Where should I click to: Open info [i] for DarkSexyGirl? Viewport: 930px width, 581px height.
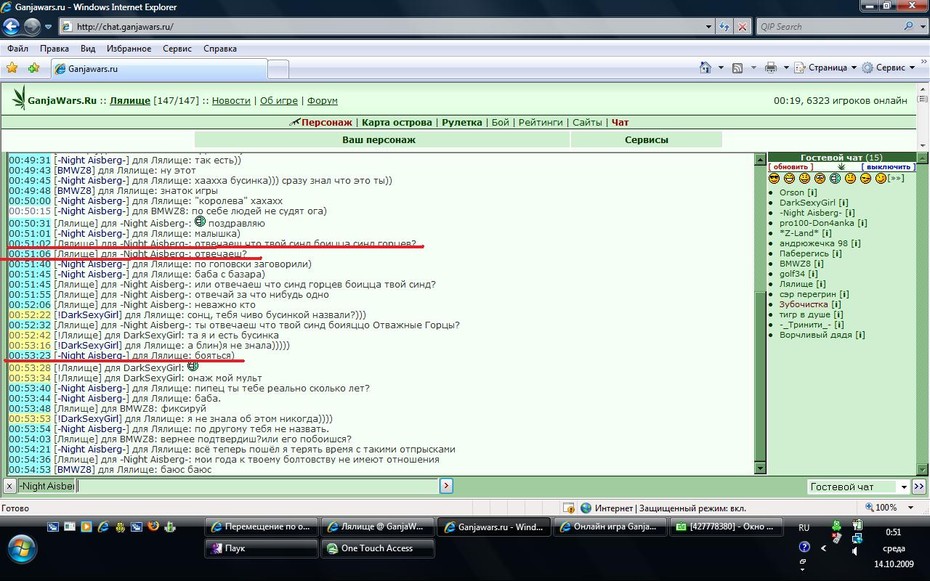843,203
